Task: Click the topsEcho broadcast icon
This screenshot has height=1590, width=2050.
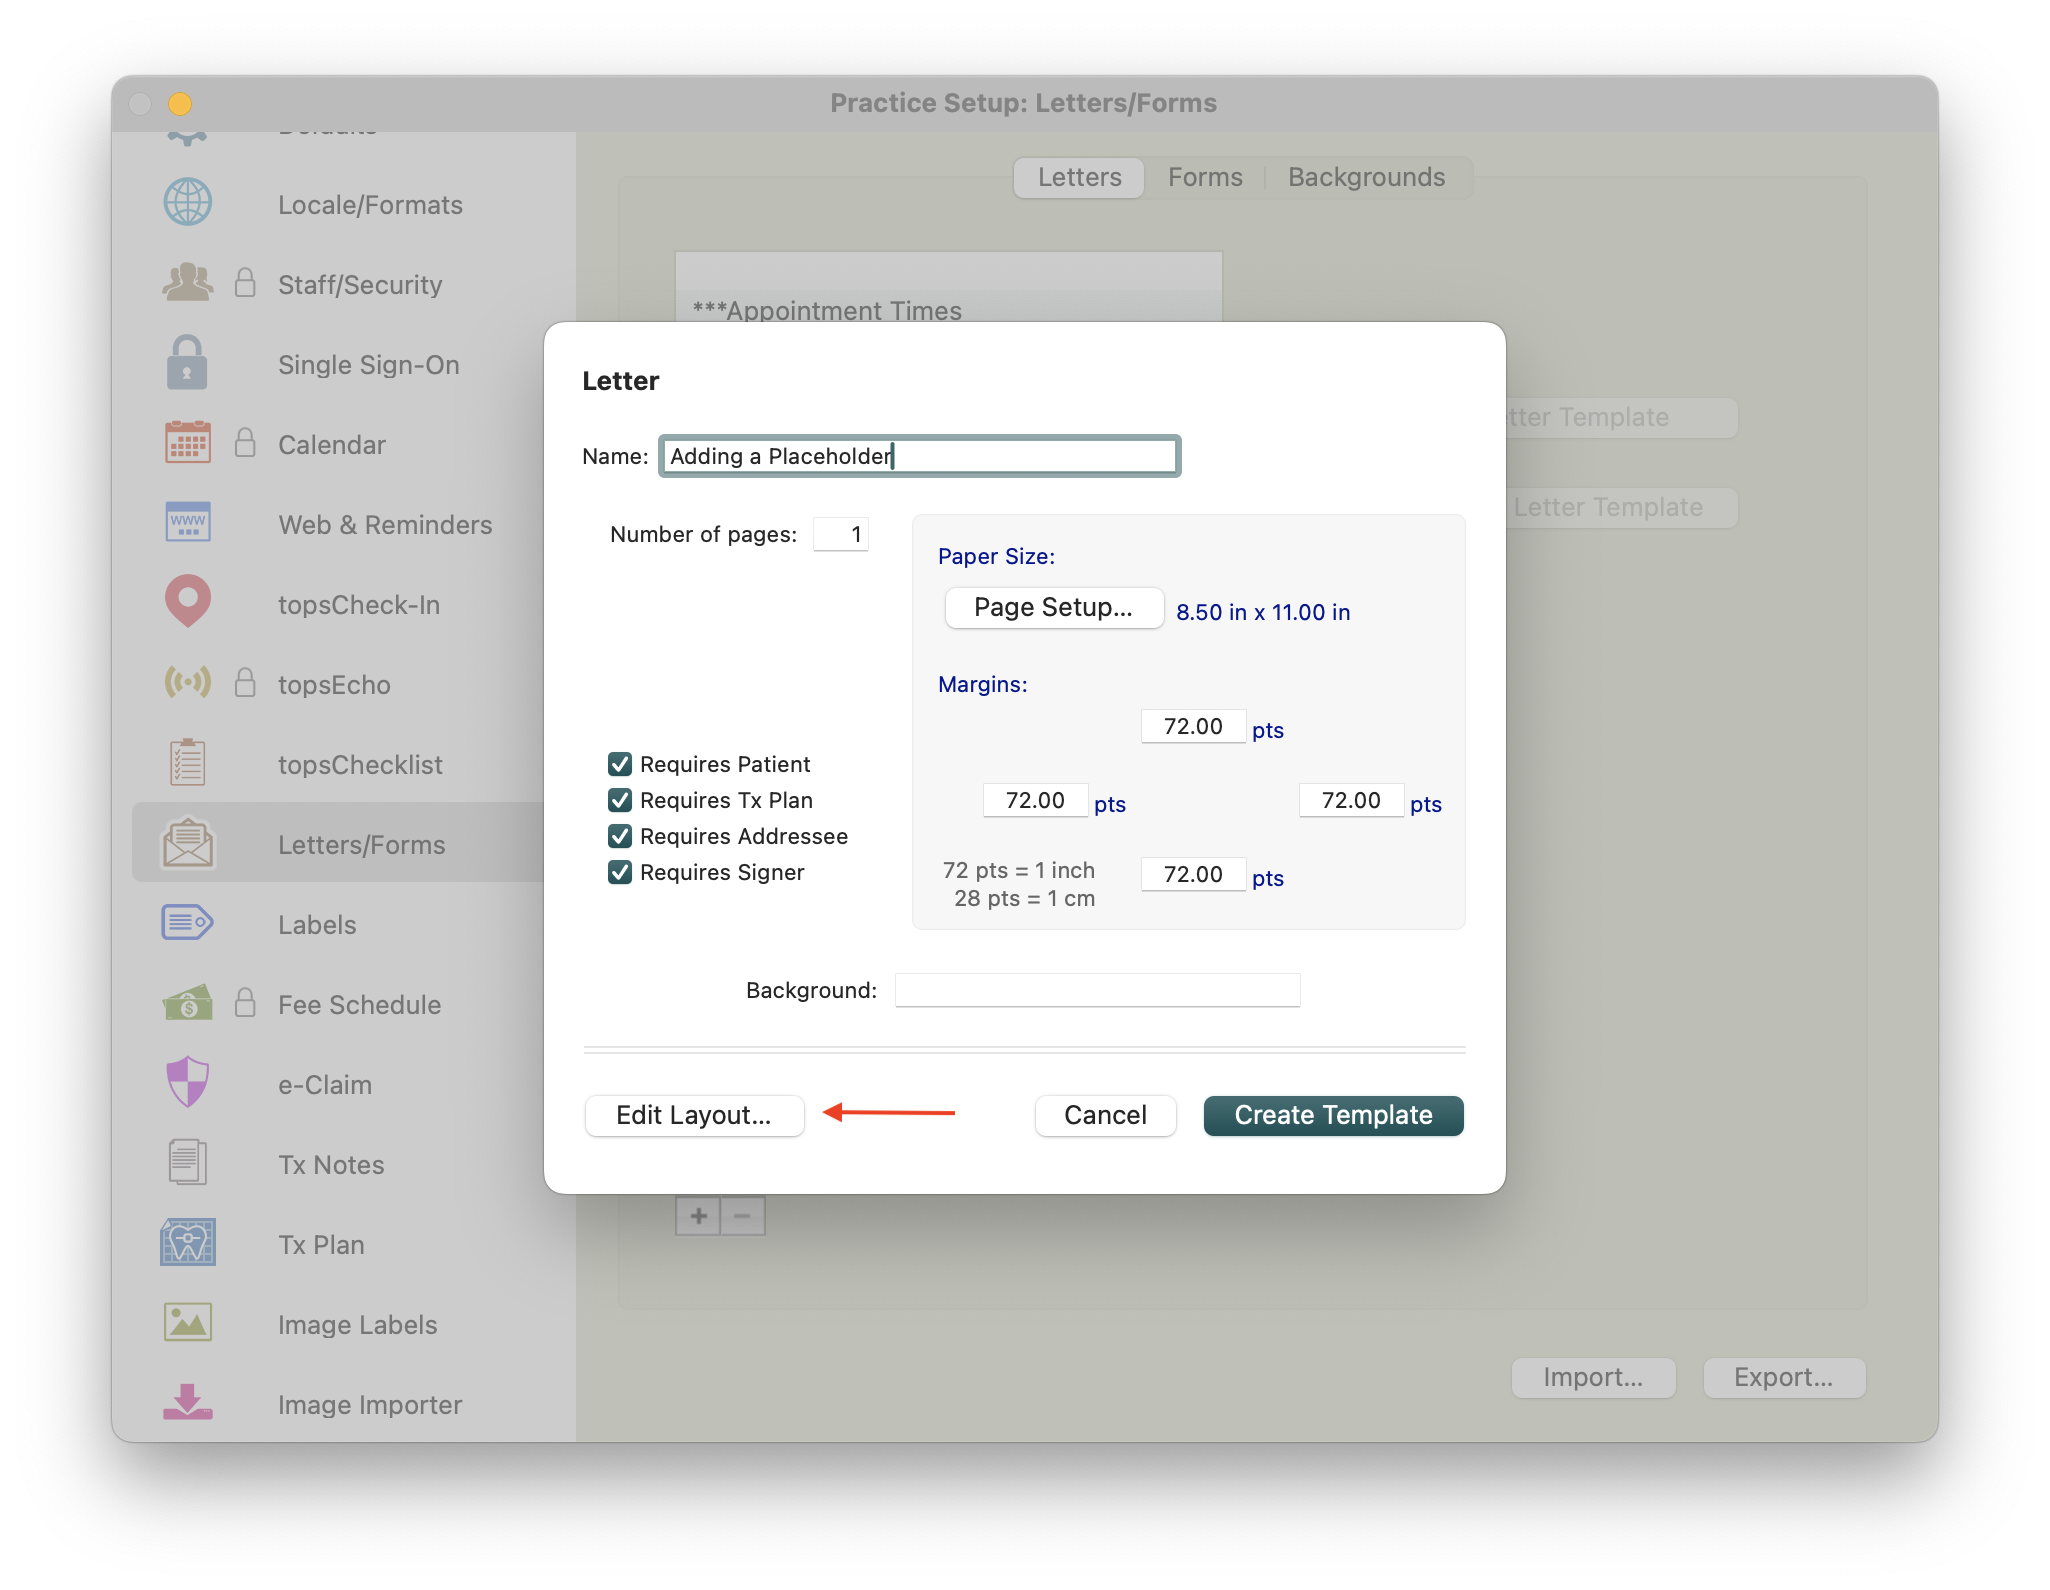Action: coord(187,683)
